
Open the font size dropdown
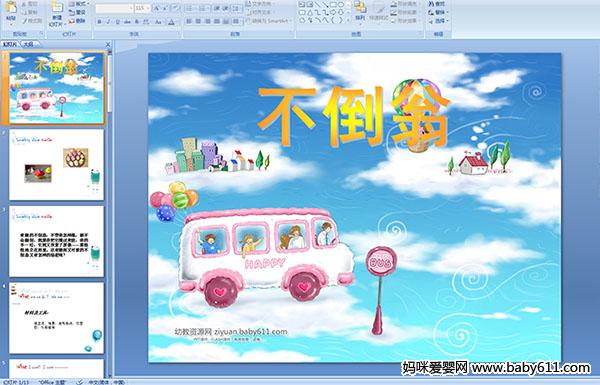(149, 8)
